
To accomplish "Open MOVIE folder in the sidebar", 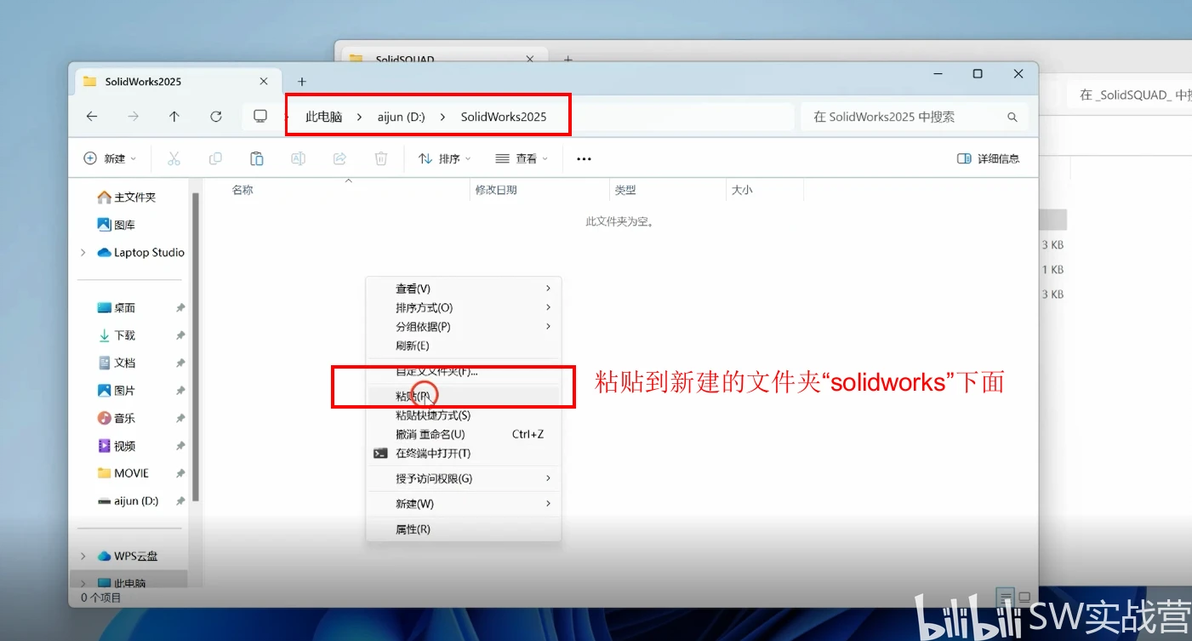I will point(123,473).
